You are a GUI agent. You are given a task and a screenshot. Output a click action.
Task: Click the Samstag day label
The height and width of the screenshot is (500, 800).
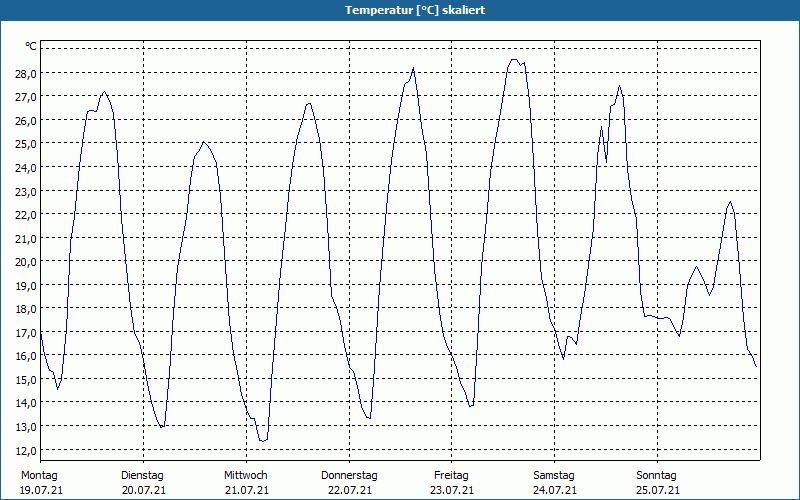click(554, 476)
